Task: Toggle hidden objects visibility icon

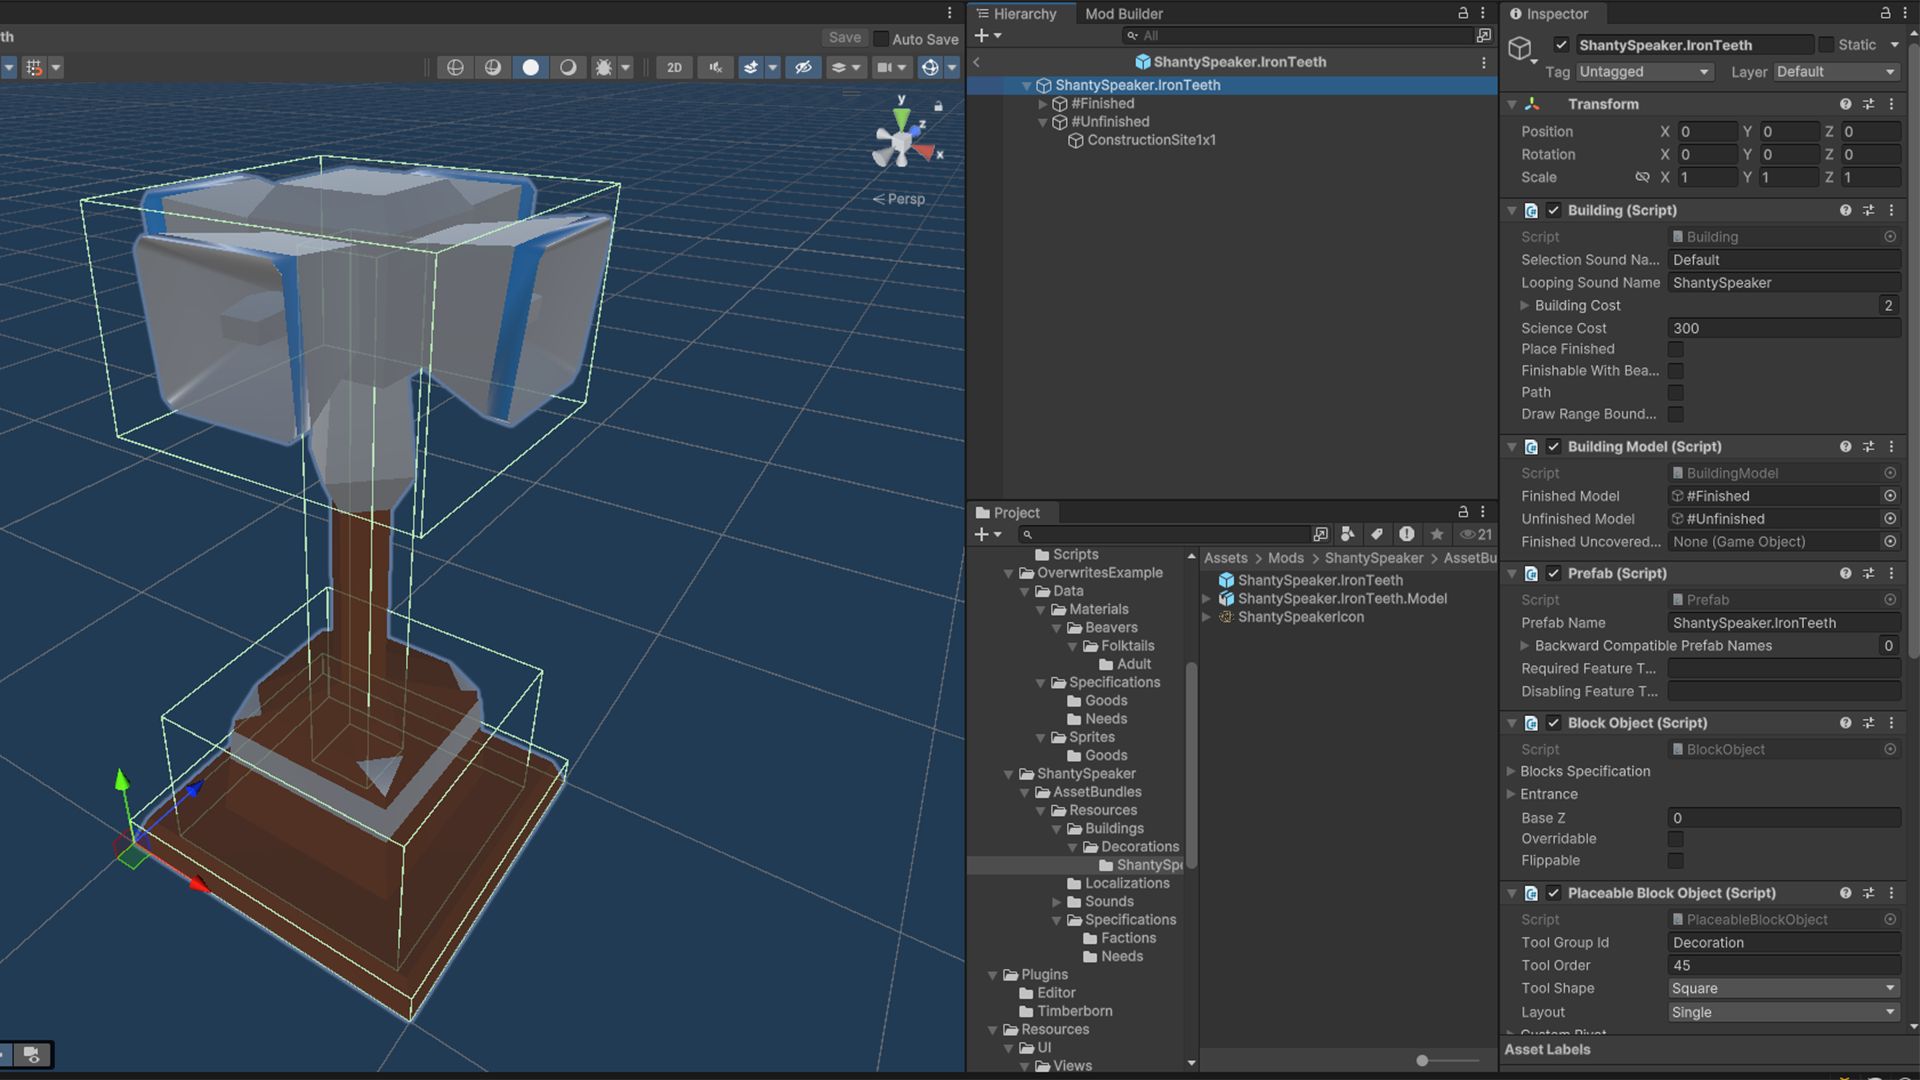Action: point(802,67)
